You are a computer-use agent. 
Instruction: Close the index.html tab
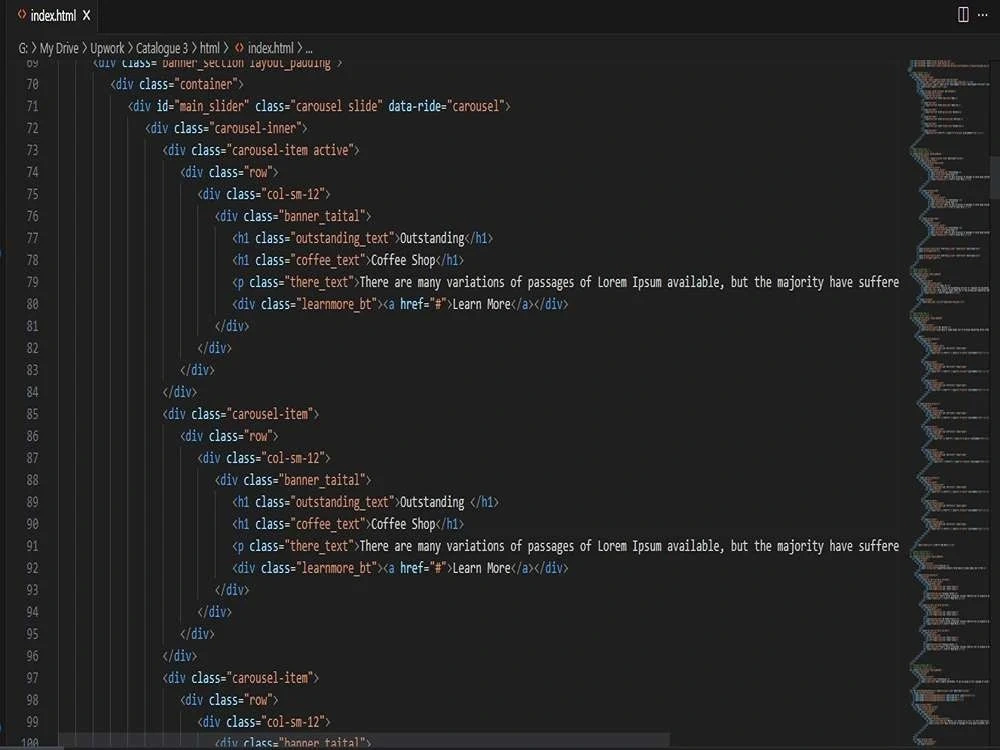tap(87, 15)
